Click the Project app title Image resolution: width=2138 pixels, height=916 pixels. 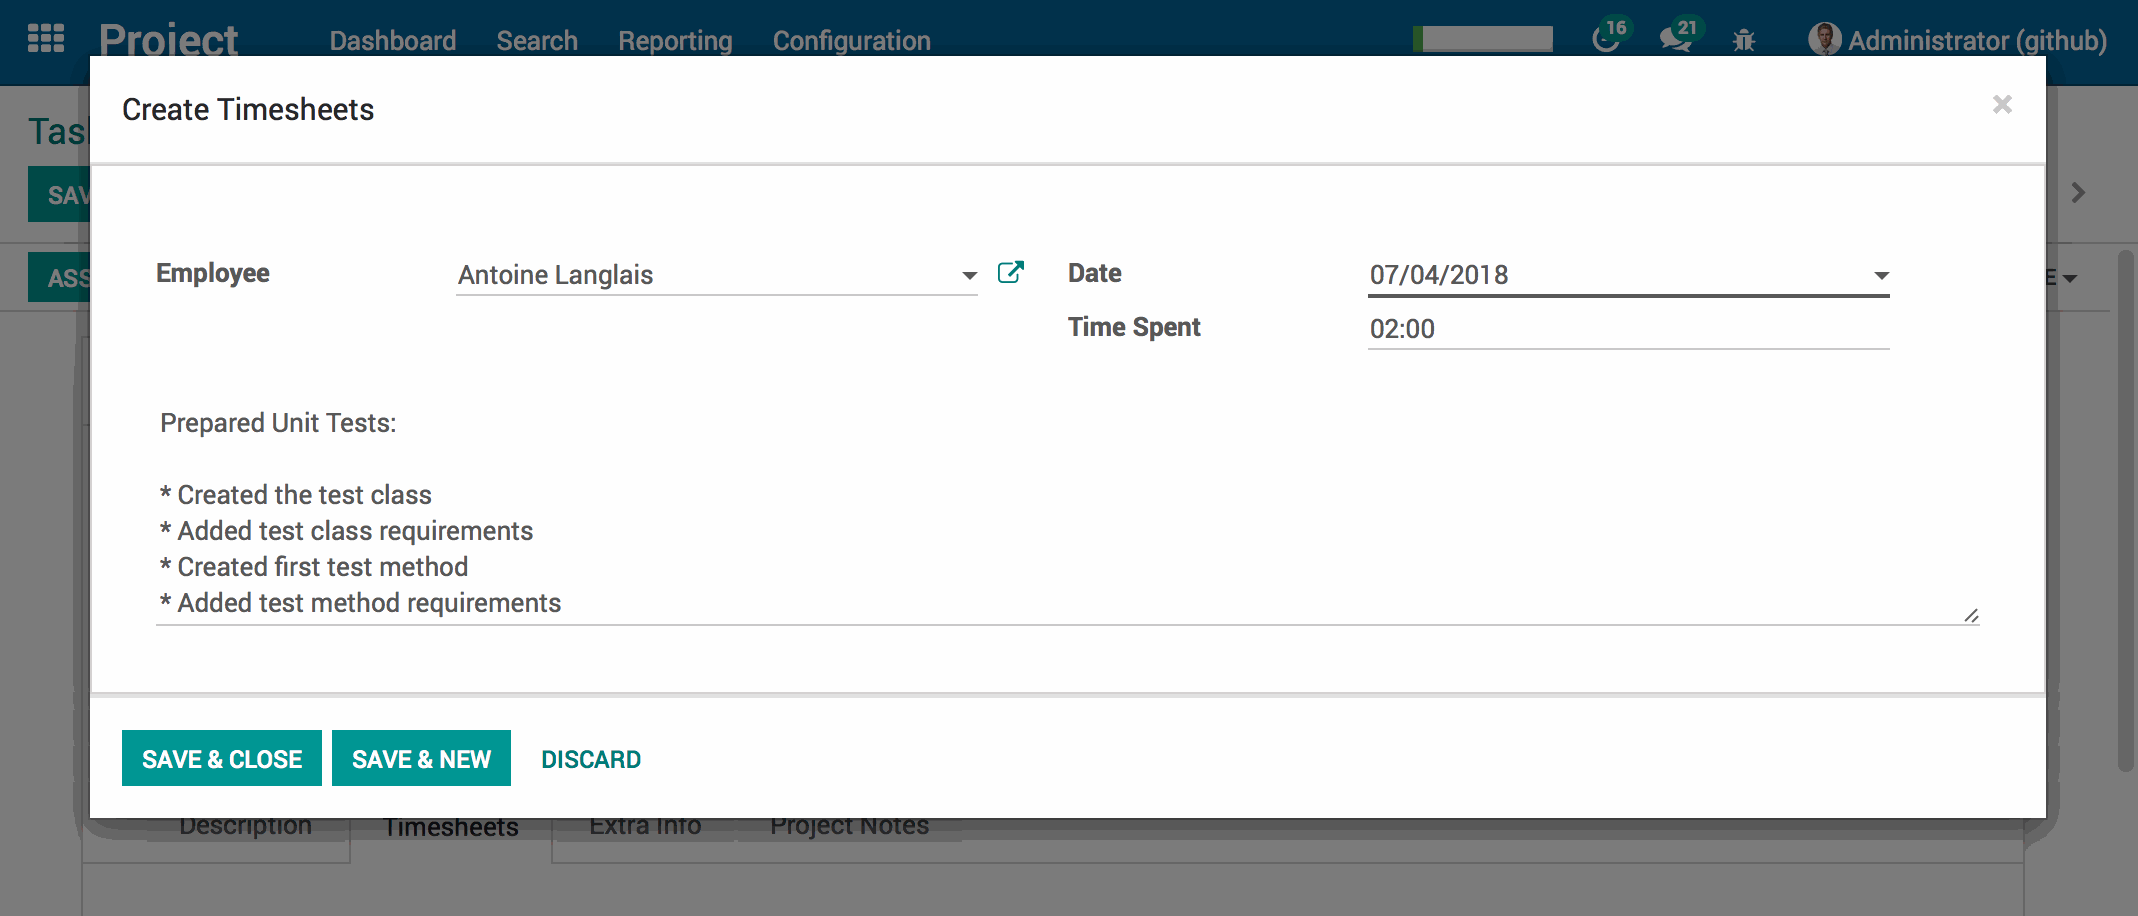click(168, 40)
